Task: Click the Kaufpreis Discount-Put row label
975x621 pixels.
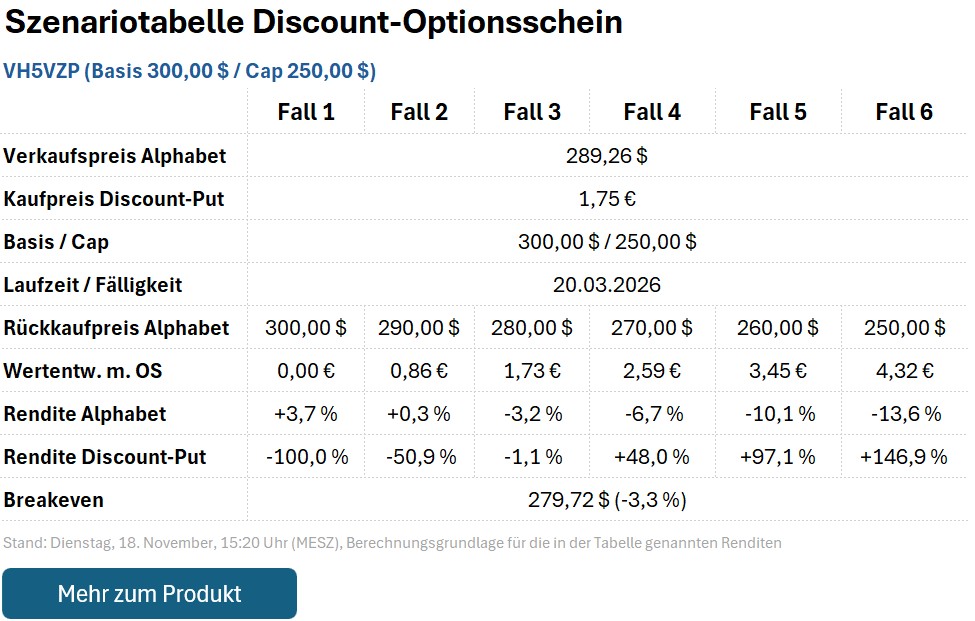Action: 113,199
